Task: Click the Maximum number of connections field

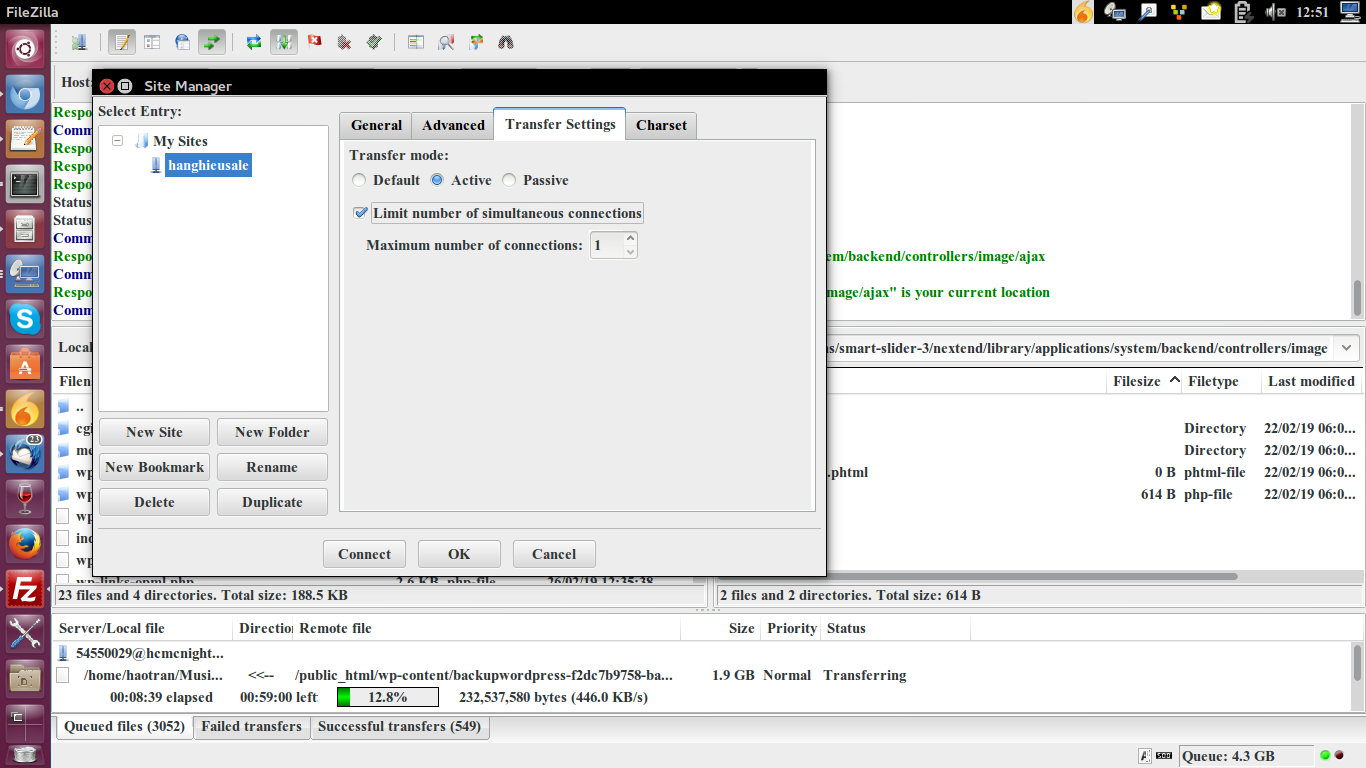Action: click(606, 245)
